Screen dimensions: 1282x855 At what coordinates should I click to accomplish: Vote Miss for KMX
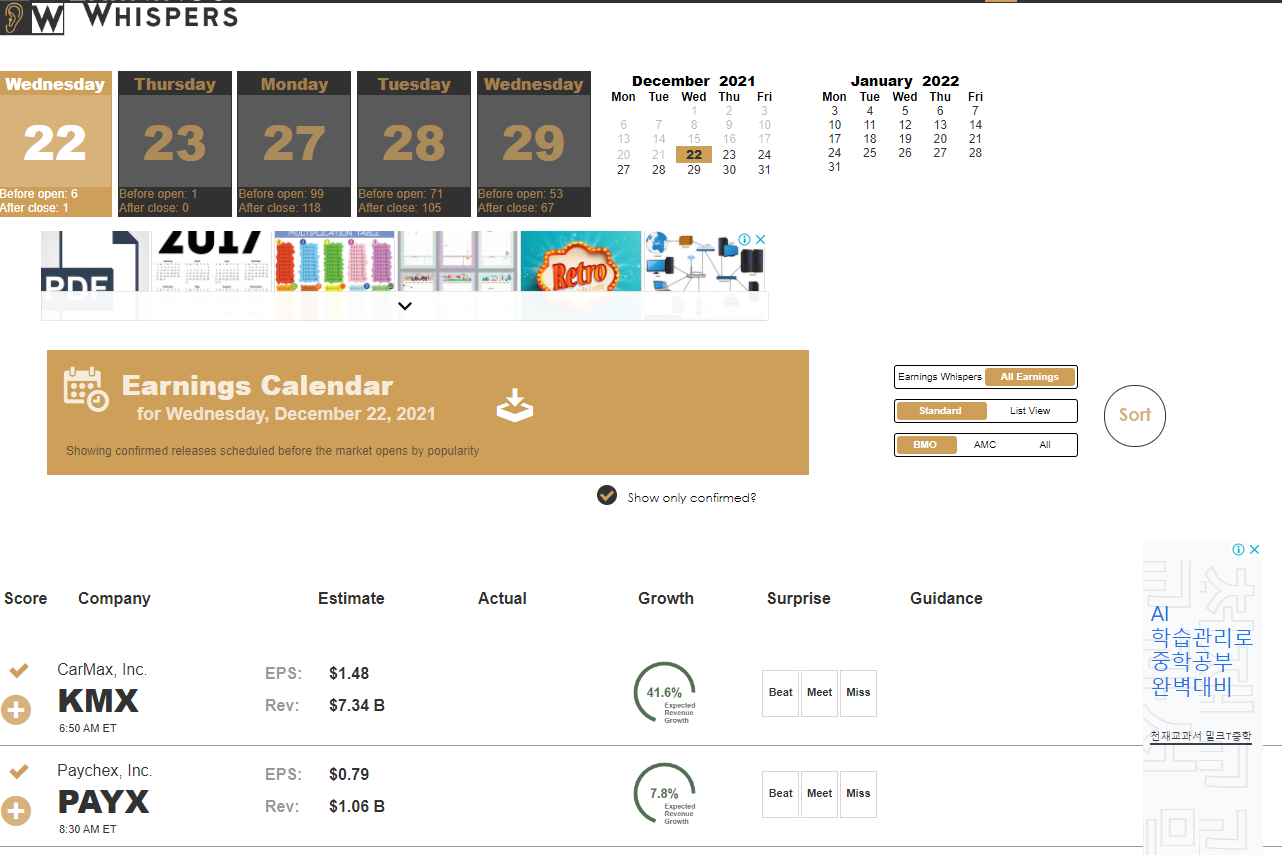pyautogui.click(x=858, y=693)
